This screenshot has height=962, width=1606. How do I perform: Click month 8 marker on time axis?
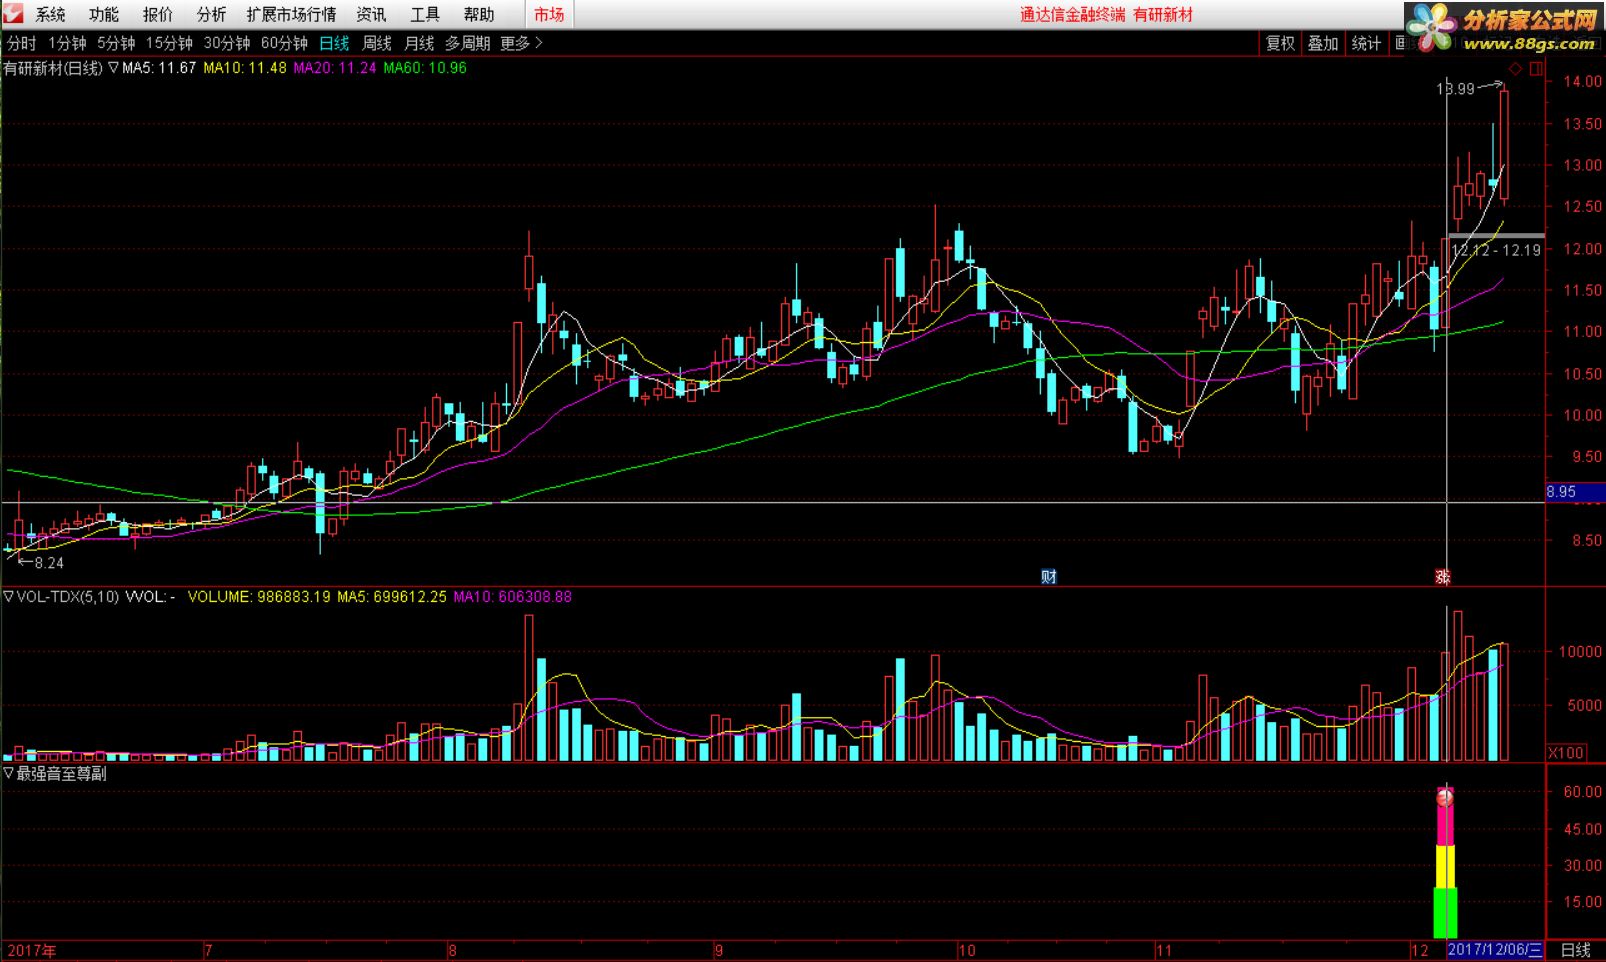coord(452,950)
